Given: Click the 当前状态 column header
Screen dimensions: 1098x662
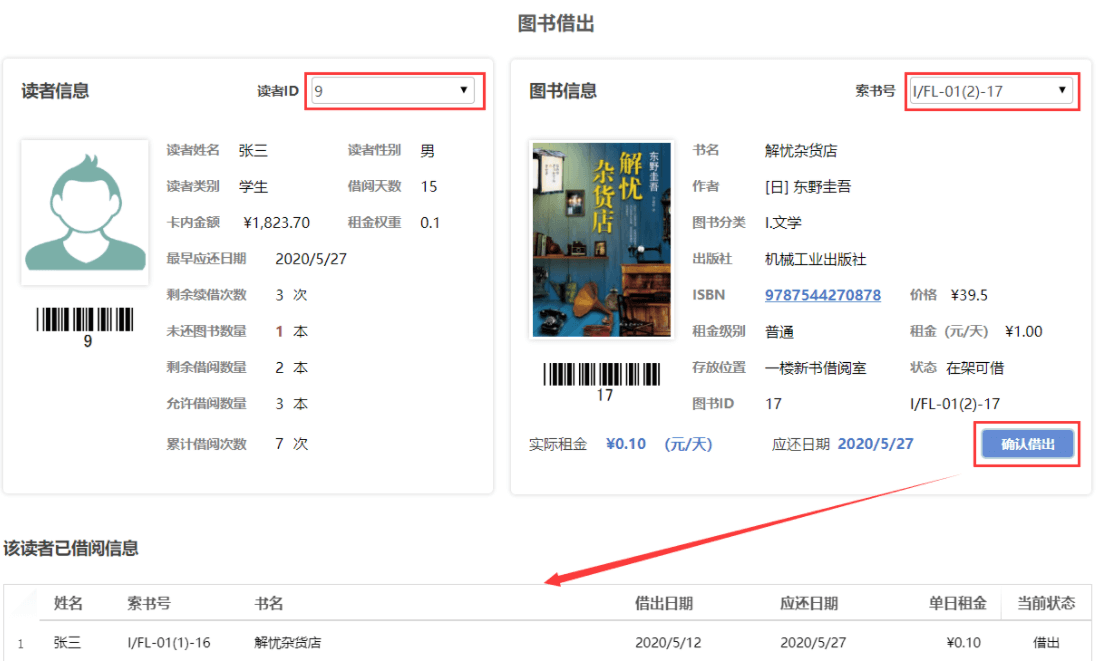Looking at the screenshot, I should (1045, 603).
